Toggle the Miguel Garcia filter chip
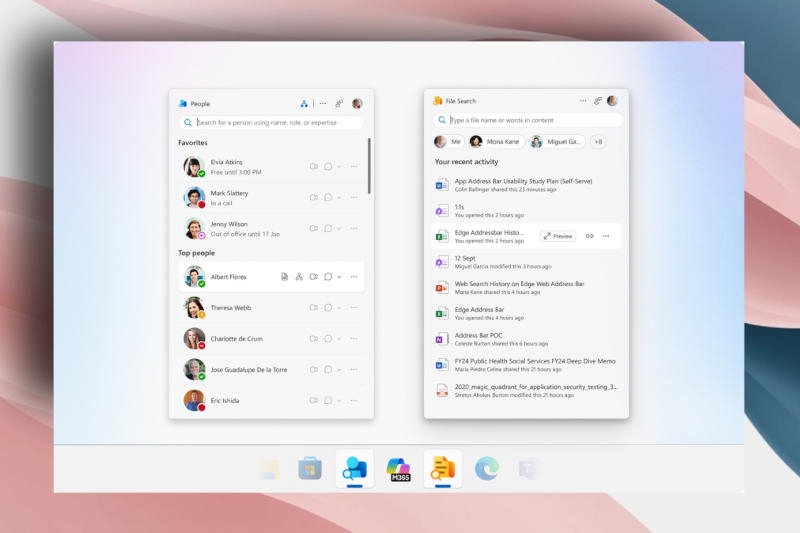Image resolution: width=800 pixels, height=533 pixels. [556, 142]
